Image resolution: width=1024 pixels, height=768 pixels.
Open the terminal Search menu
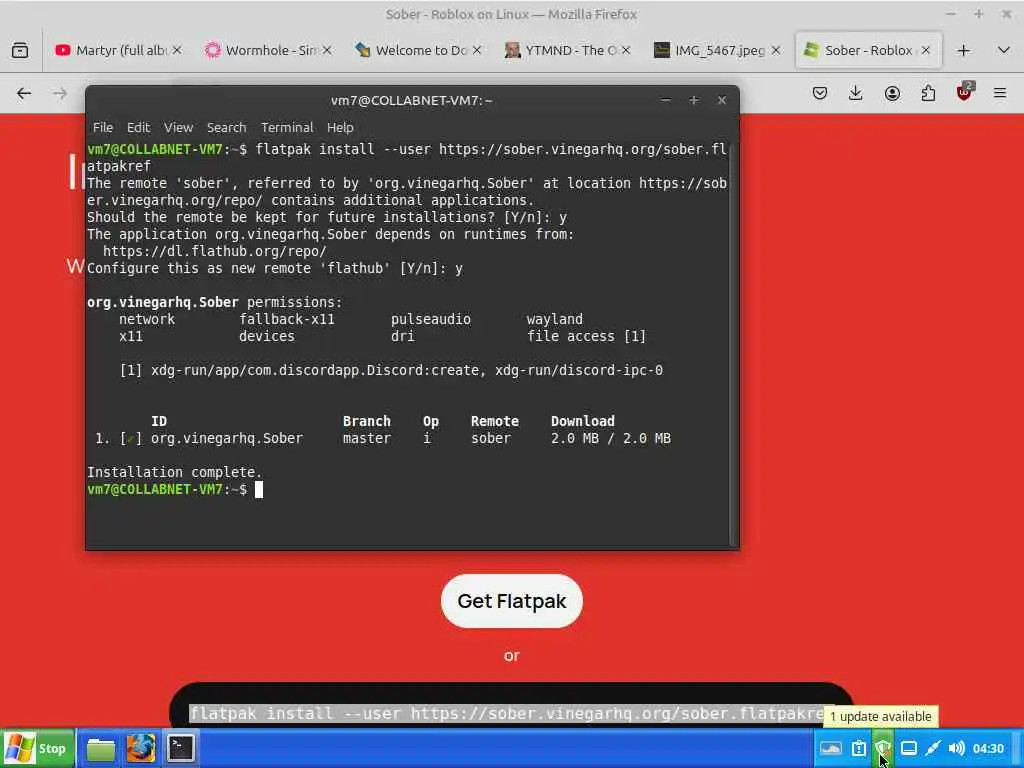pos(227,127)
